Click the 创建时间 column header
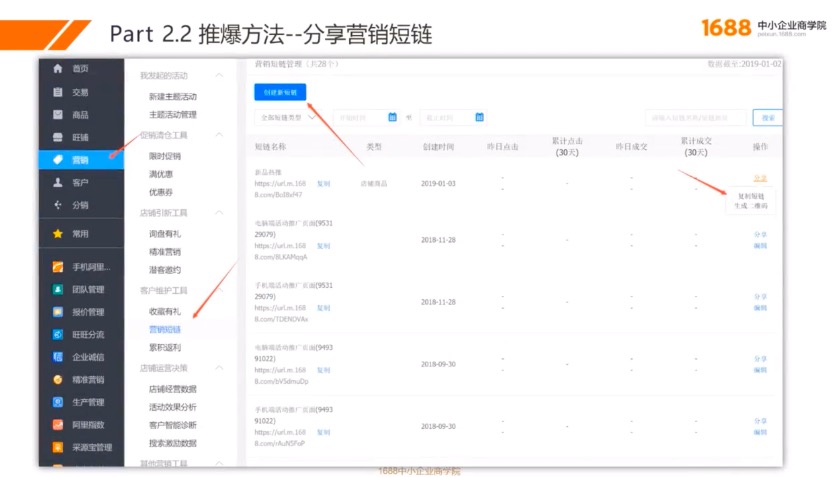 pos(438,147)
